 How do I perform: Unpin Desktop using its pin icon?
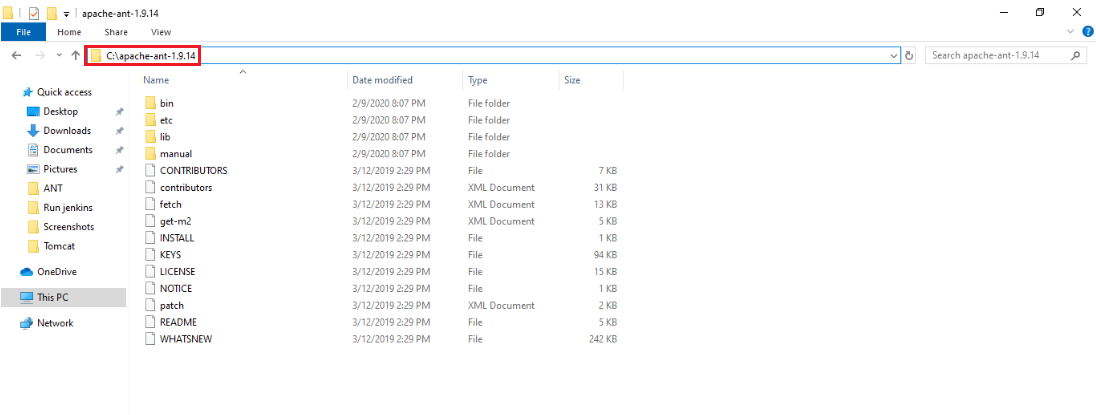(120, 112)
